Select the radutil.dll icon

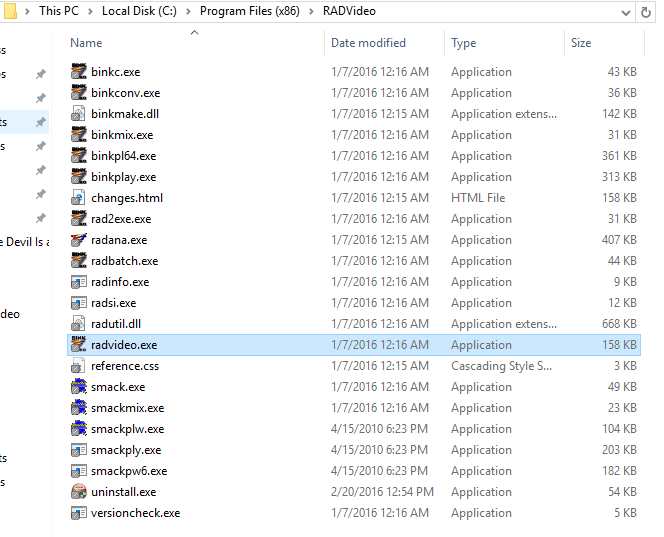click(79, 324)
